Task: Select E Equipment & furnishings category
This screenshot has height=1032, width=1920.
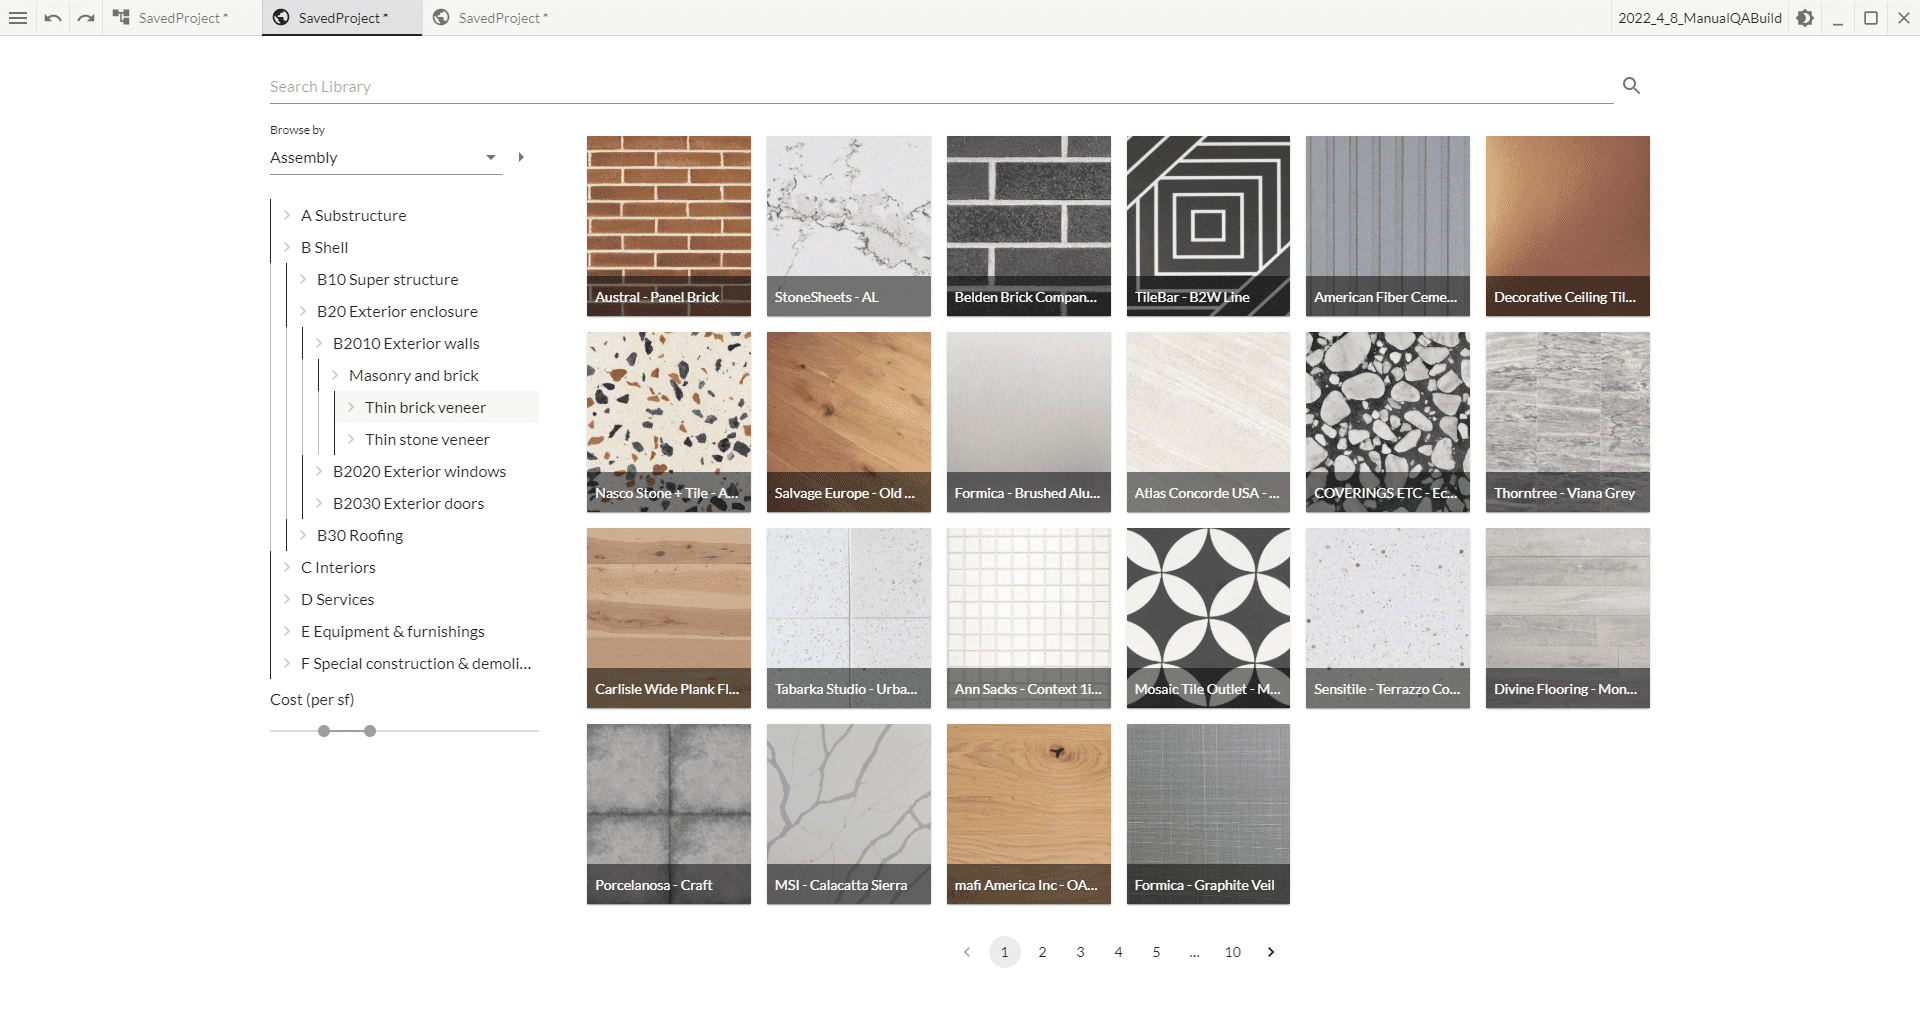Action: pos(392,631)
